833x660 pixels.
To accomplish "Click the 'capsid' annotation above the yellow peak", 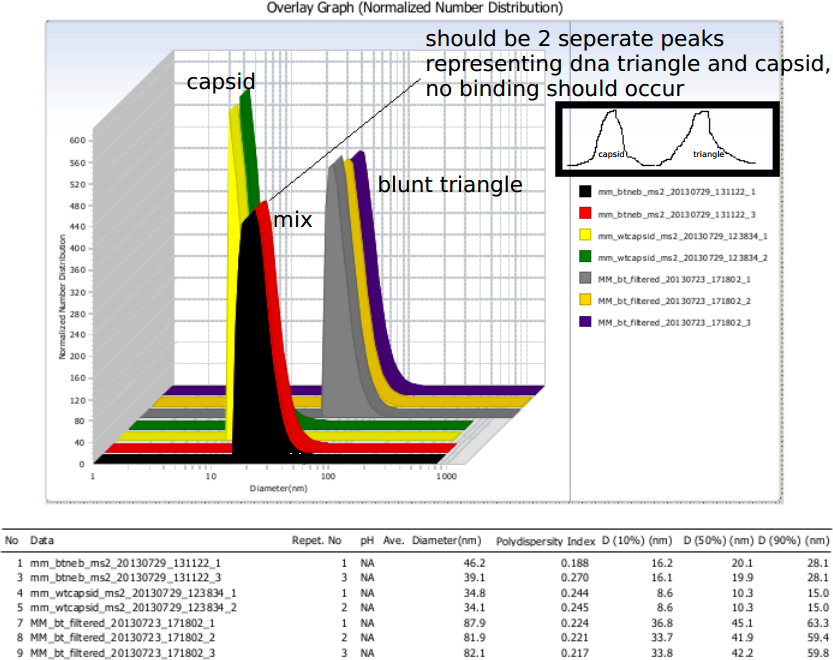I will (221, 81).
